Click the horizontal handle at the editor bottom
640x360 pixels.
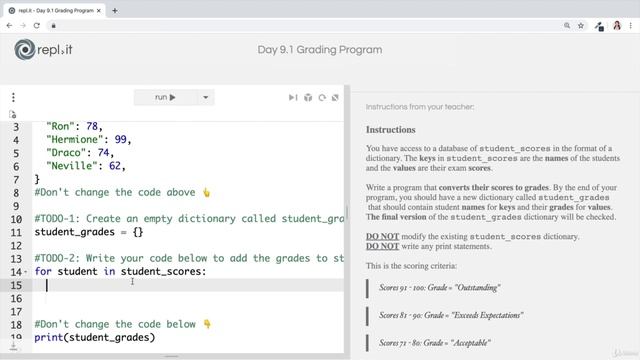click(x=171, y=356)
